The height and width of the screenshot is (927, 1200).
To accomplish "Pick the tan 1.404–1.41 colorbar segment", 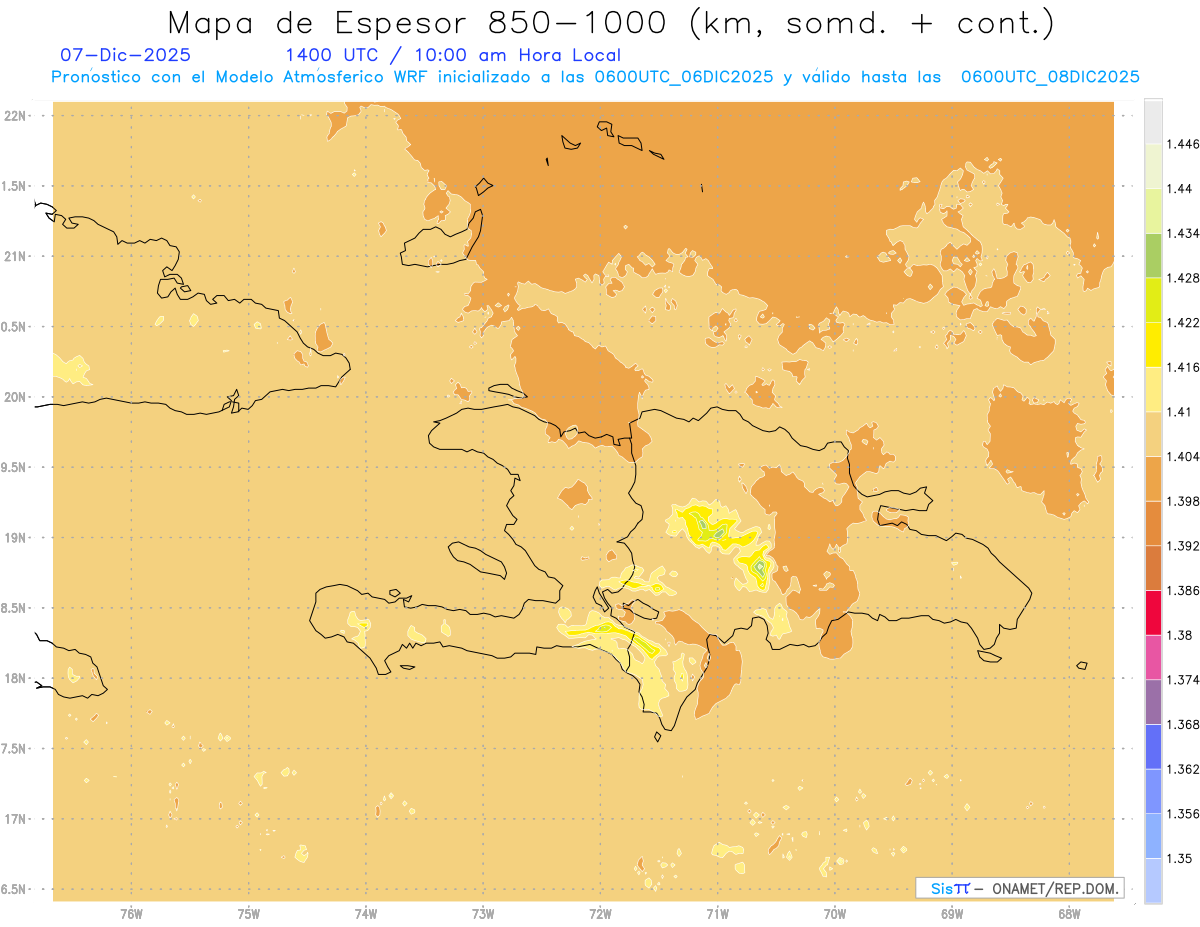I will (x=1153, y=433).
